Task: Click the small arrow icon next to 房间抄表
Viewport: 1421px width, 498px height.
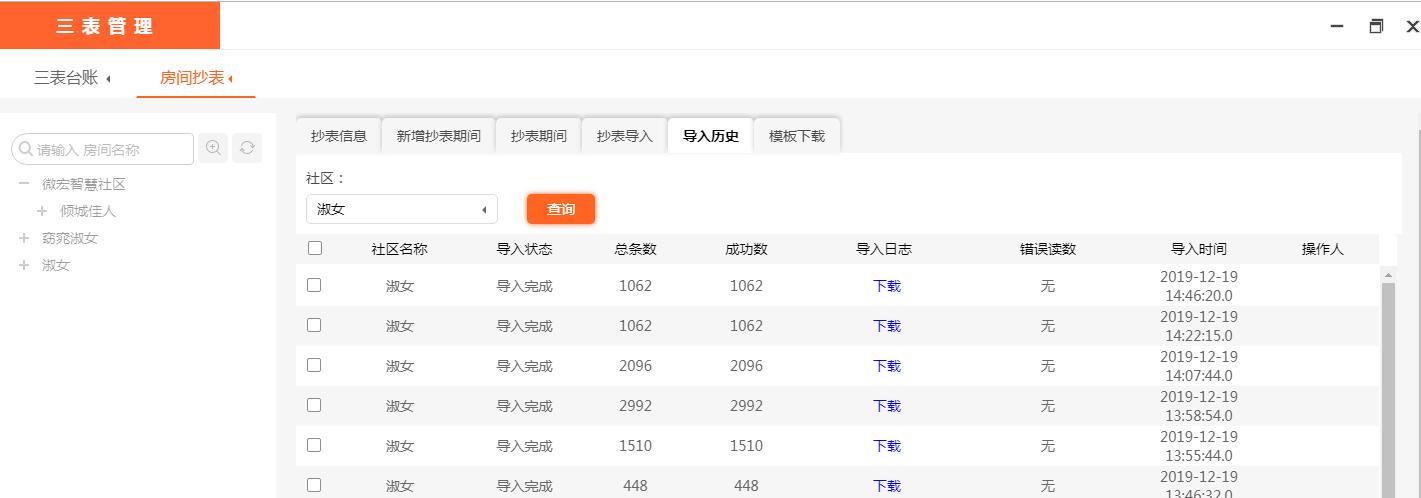Action: [x=231, y=79]
